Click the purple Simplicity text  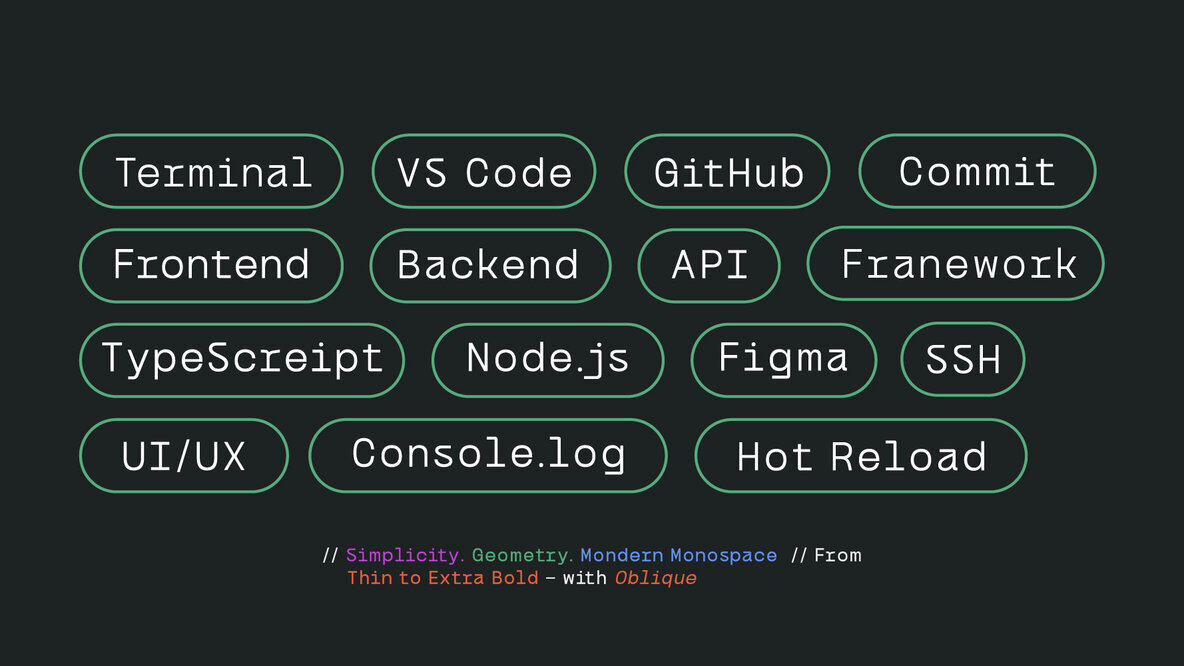(x=403, y=555)
